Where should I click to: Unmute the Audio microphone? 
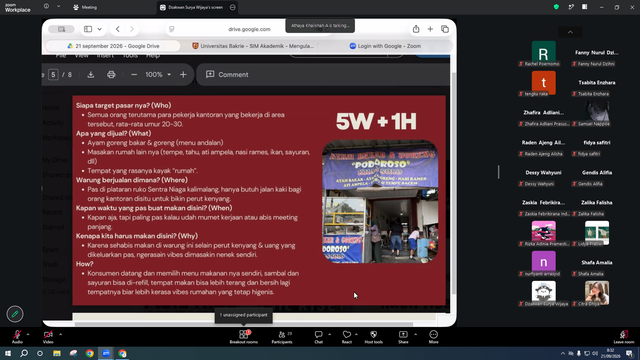[17, 337]
